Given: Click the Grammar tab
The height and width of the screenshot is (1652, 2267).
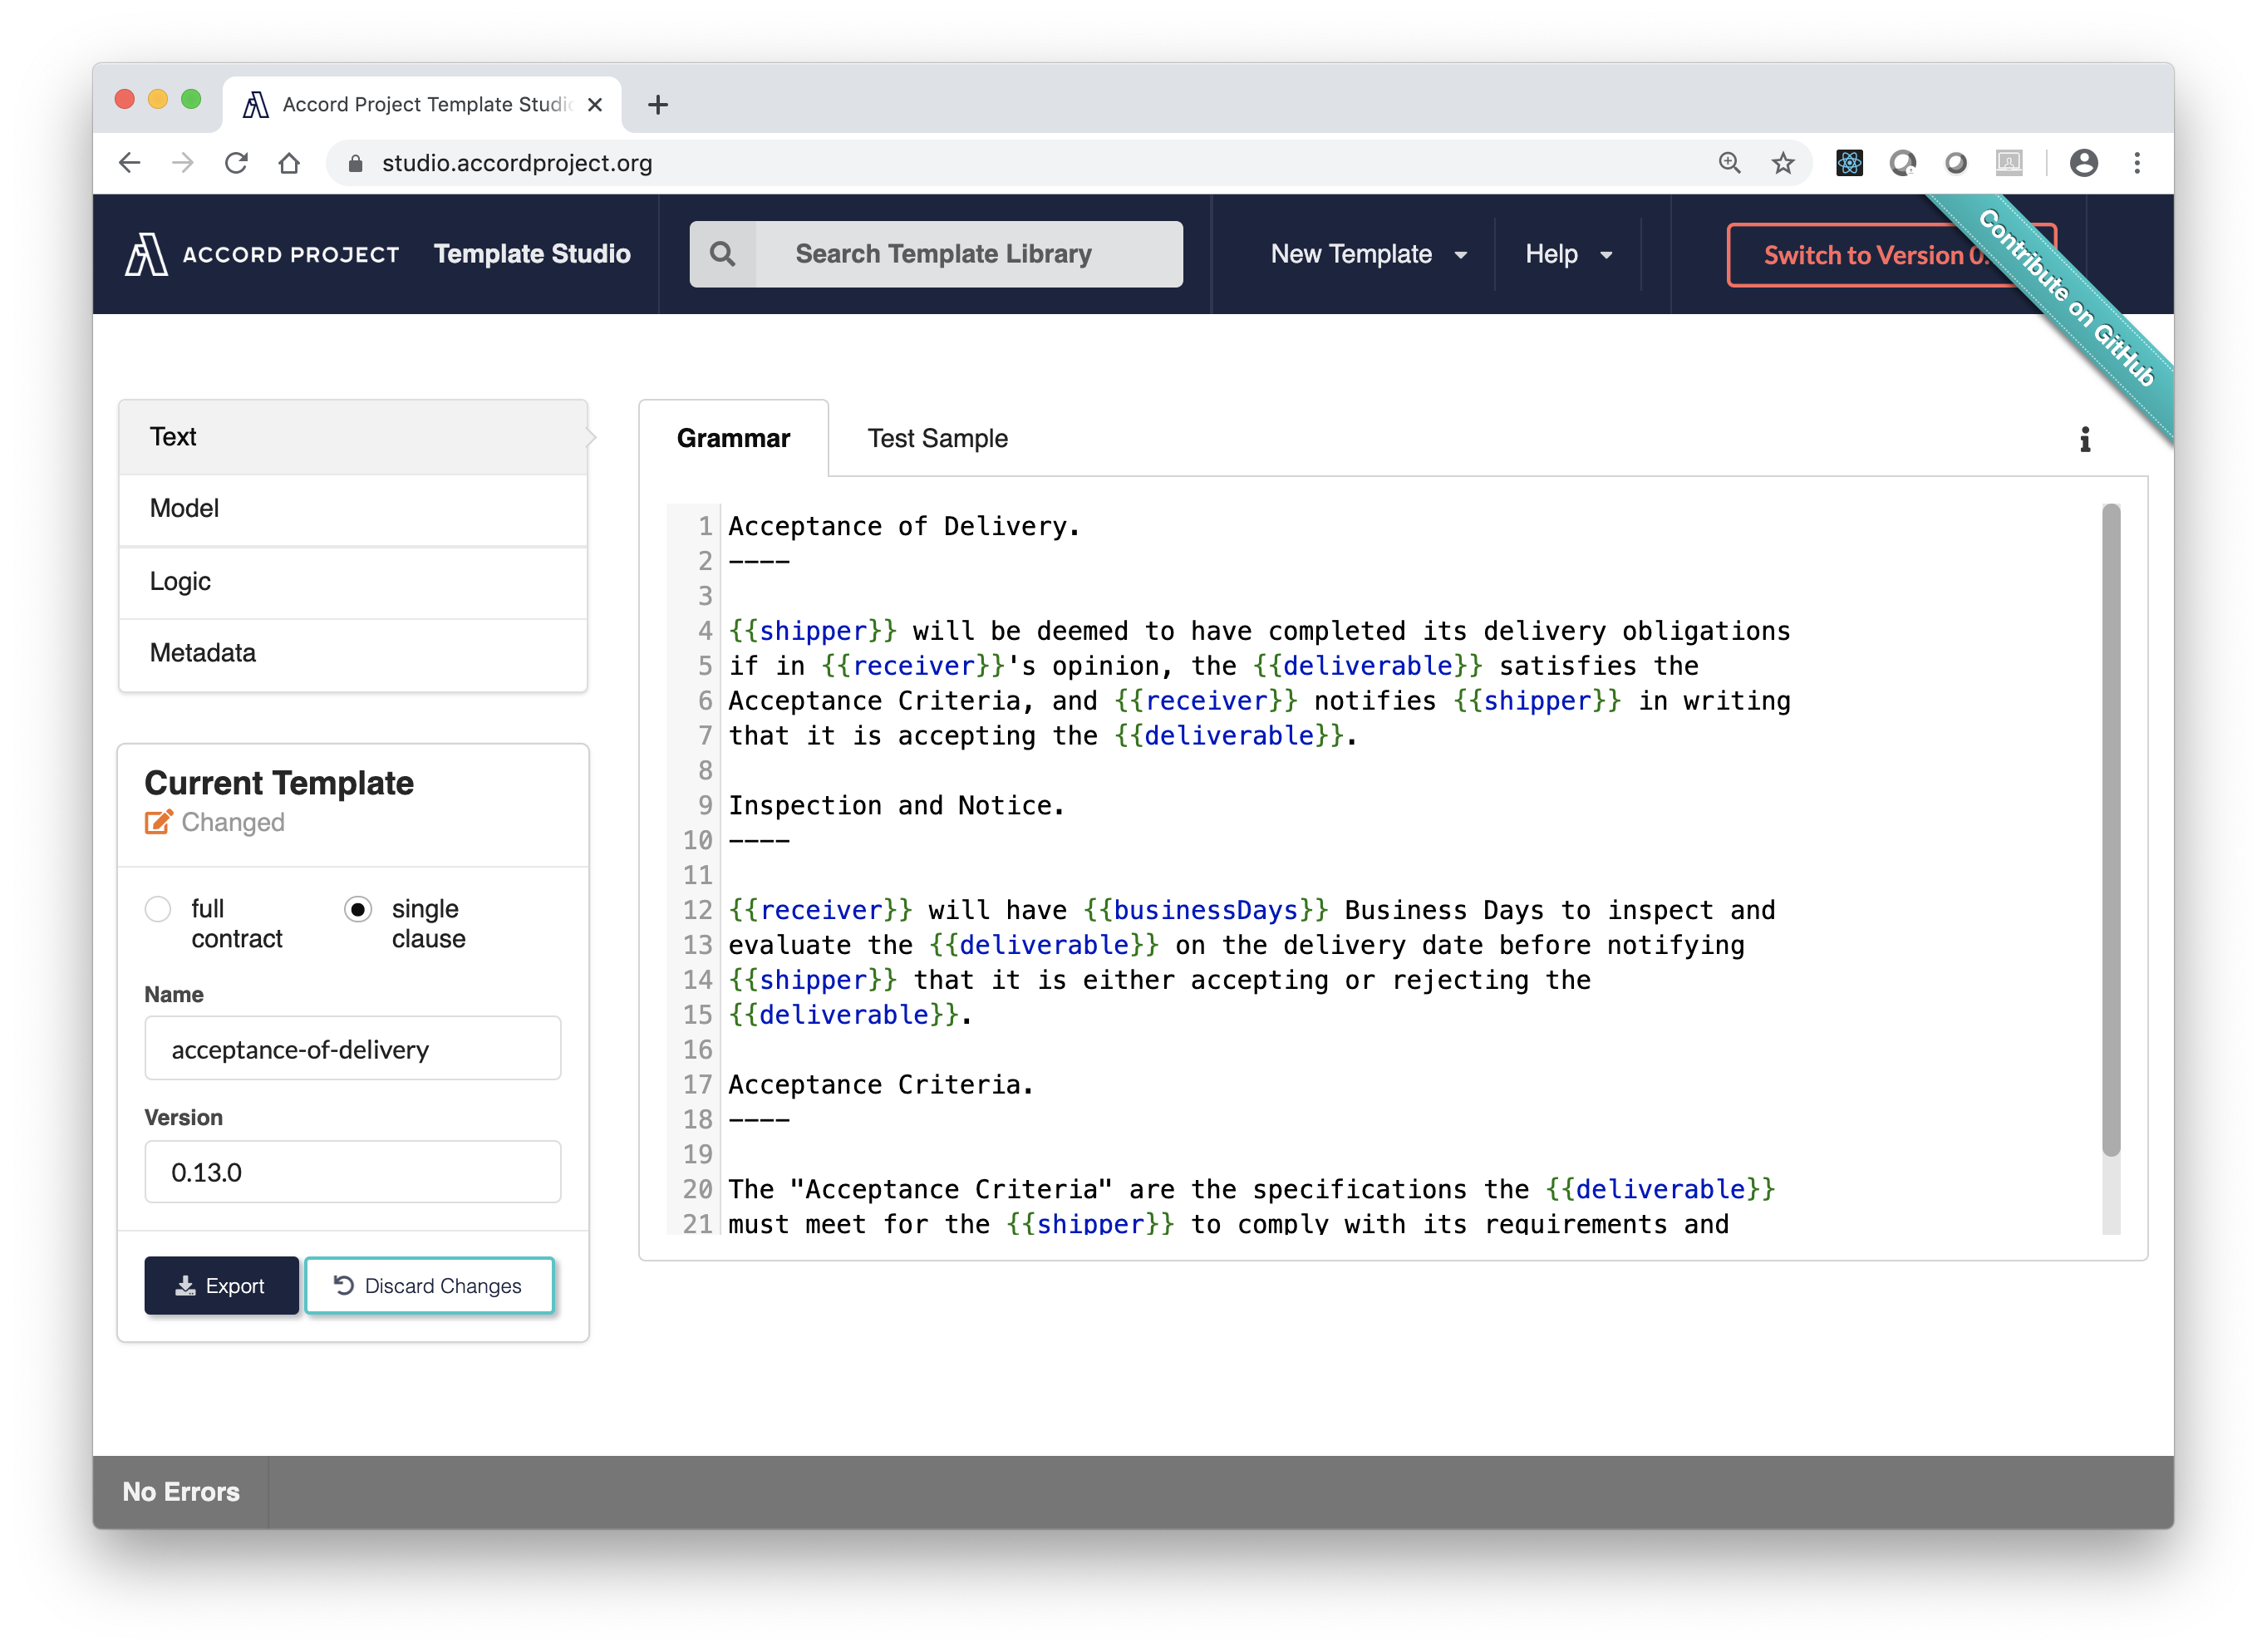Looking at the screenshot, I should pos(732,438).
